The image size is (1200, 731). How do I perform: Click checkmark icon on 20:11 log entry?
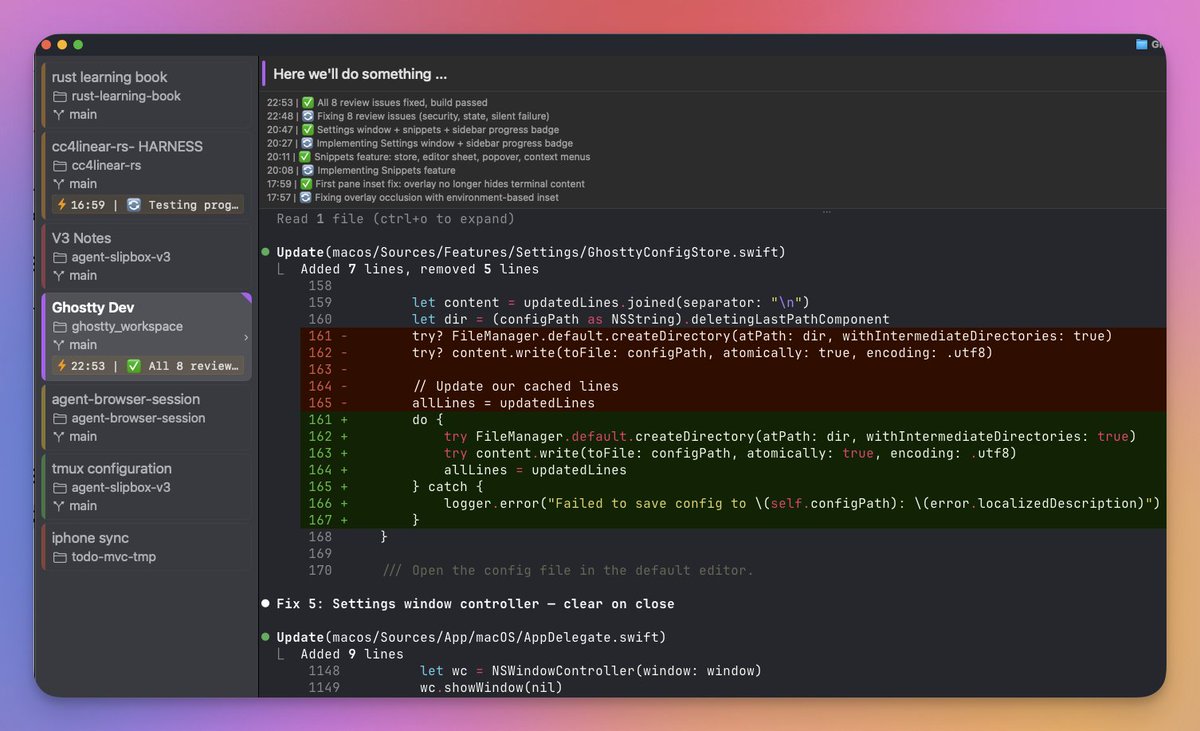(x=306, y=157)
